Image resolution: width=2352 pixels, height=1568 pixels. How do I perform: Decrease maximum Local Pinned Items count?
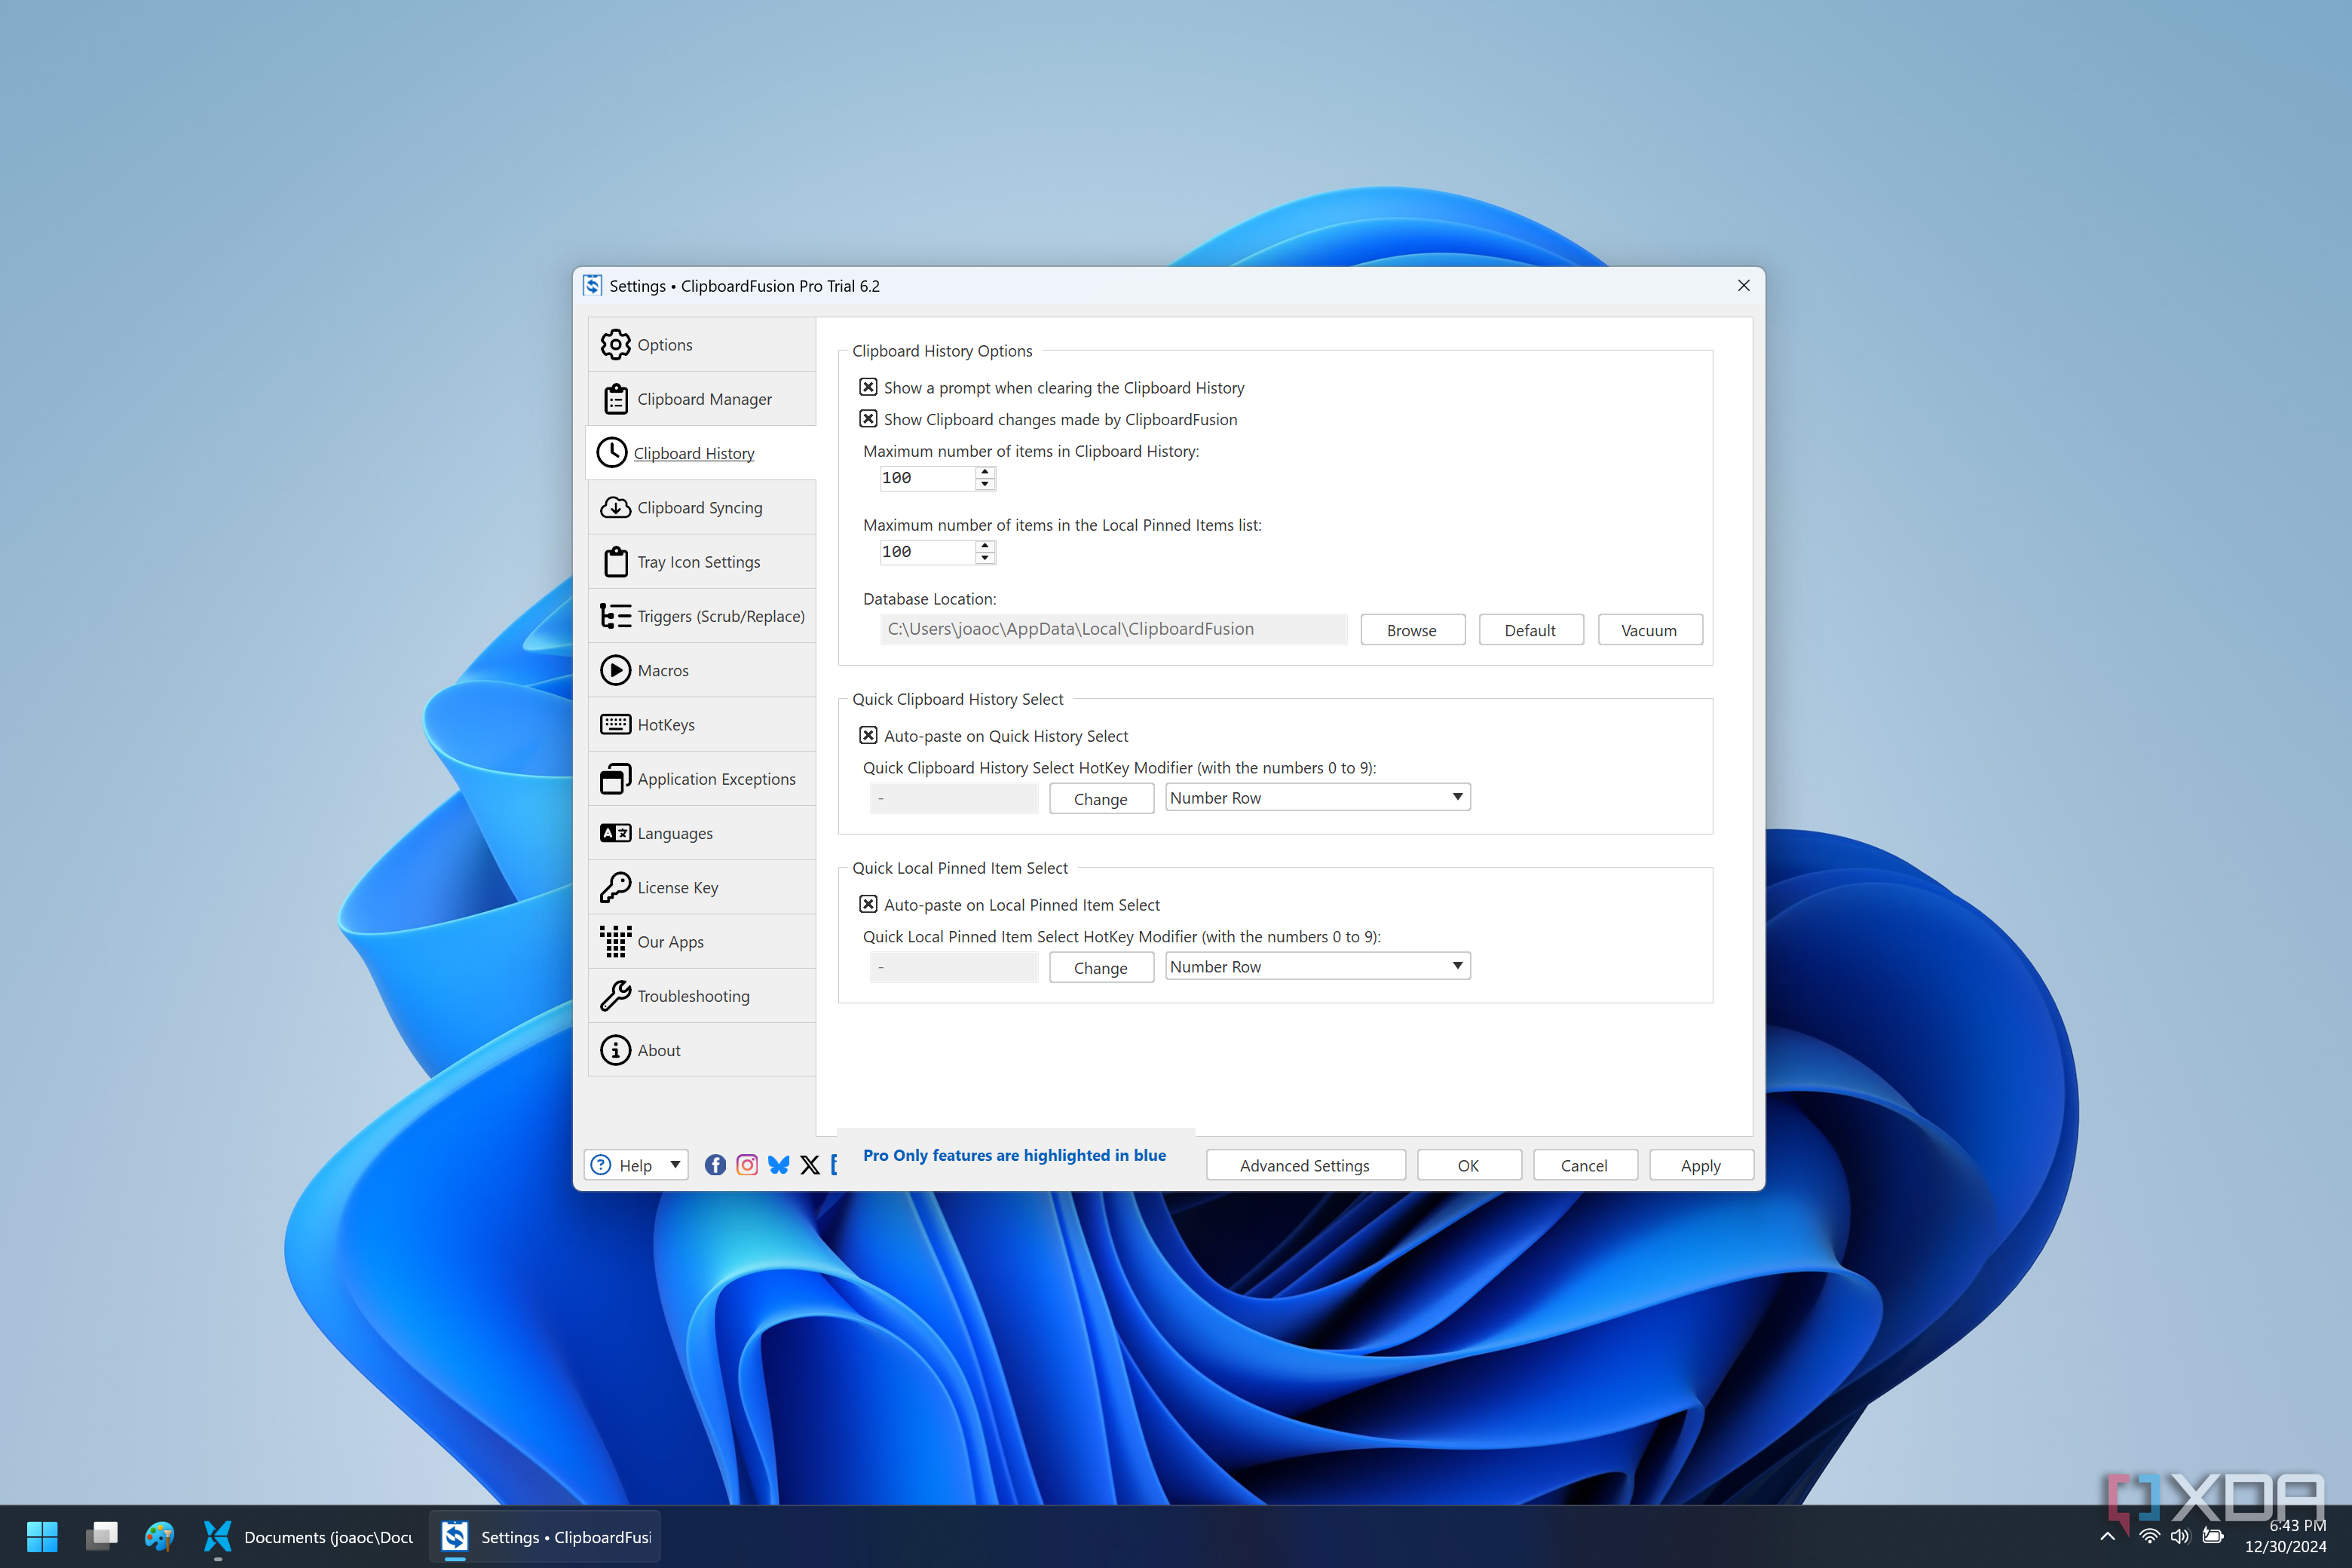[x=985, y=559]
